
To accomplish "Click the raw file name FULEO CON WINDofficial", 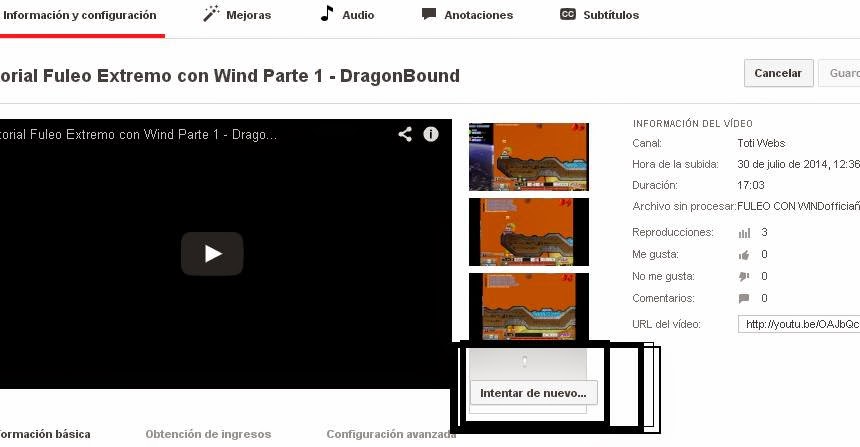I will (799, 206).
